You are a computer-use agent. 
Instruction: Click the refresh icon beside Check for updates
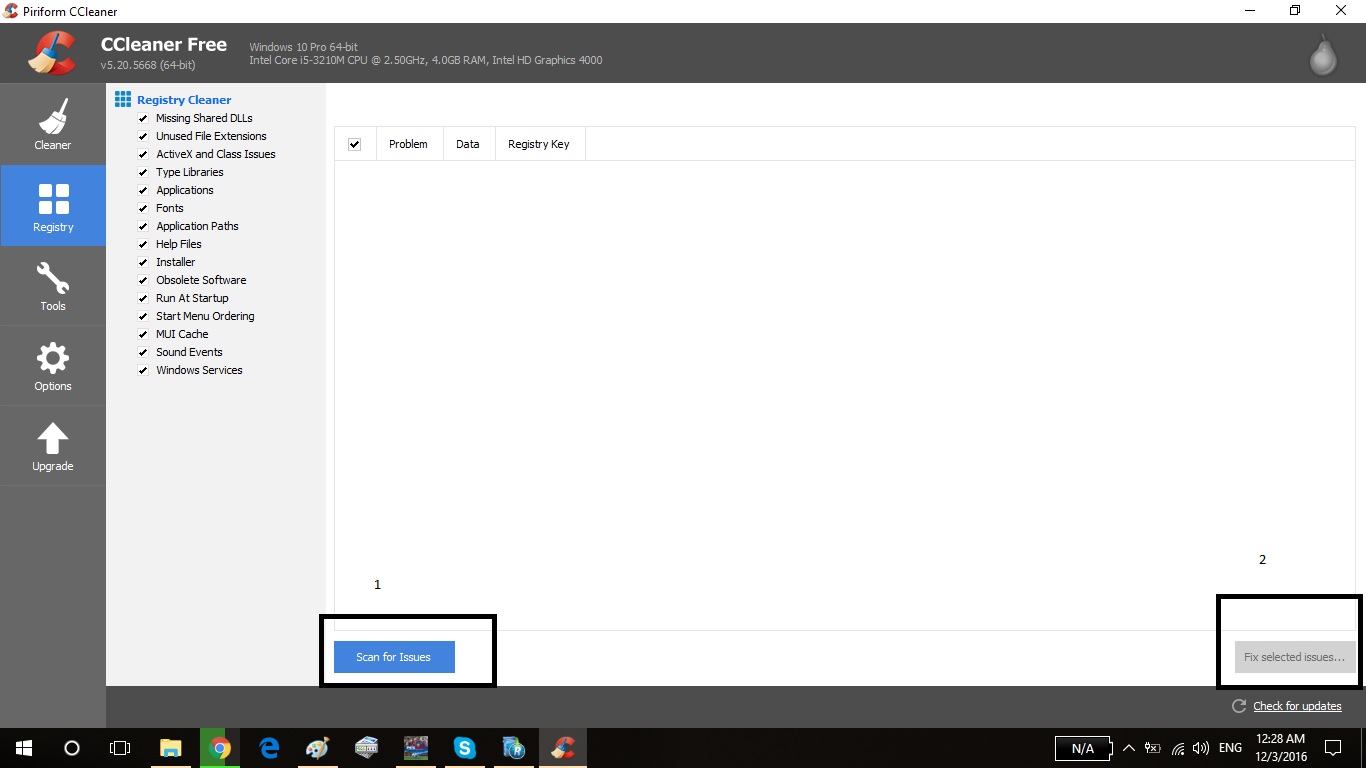1239,706
